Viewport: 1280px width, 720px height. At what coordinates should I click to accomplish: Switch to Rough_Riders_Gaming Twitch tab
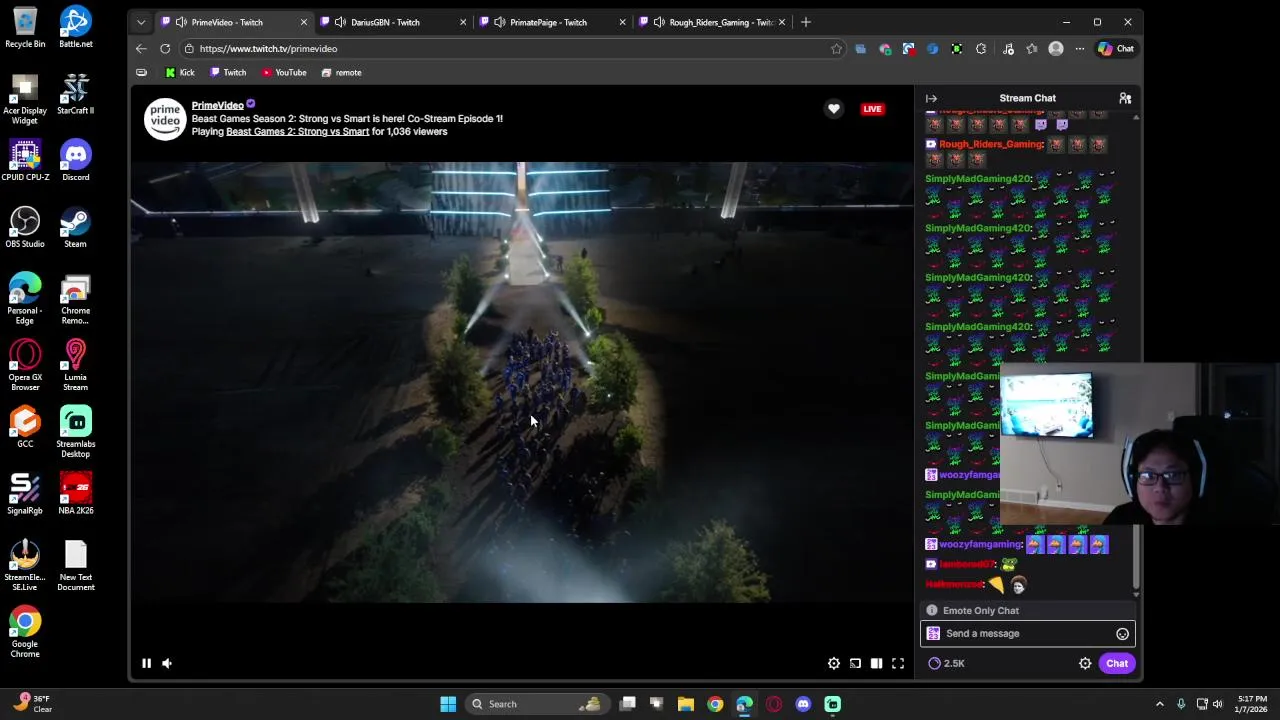pyautogui.click(x=712, y=22)
